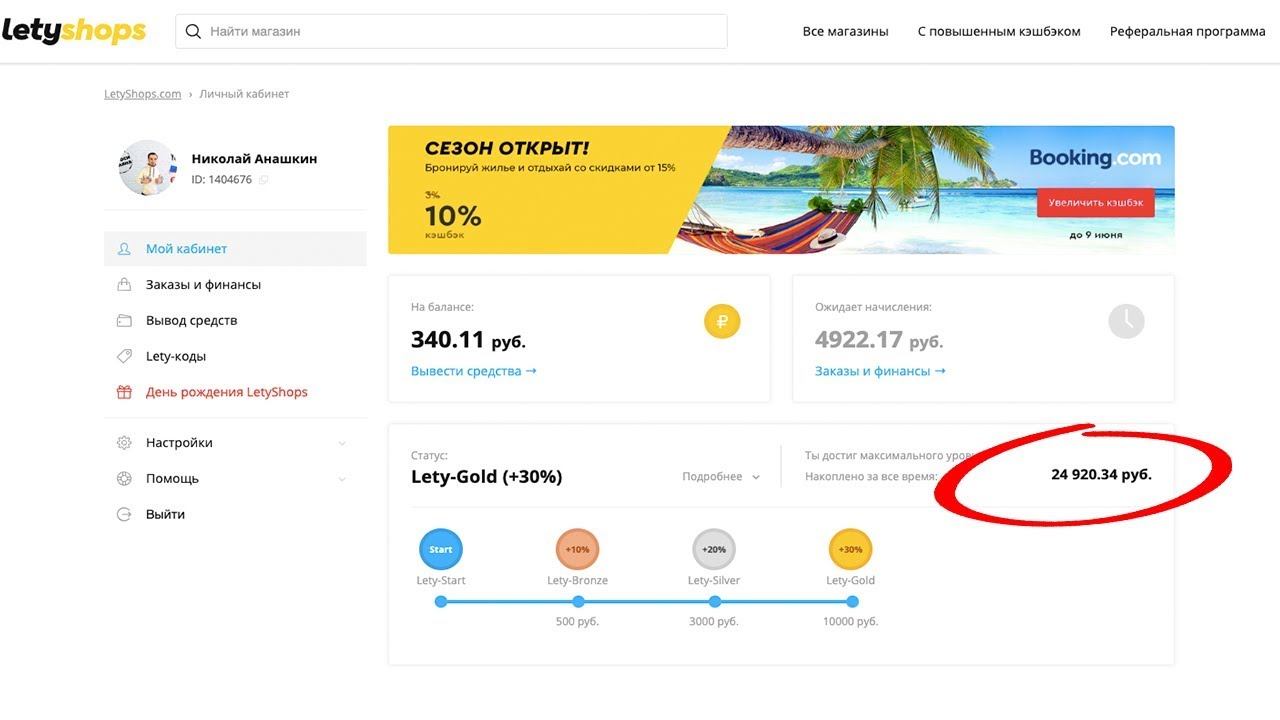Click the copy ID icon beside 1404676
1280x720 pixels.
tap(264, 180)
